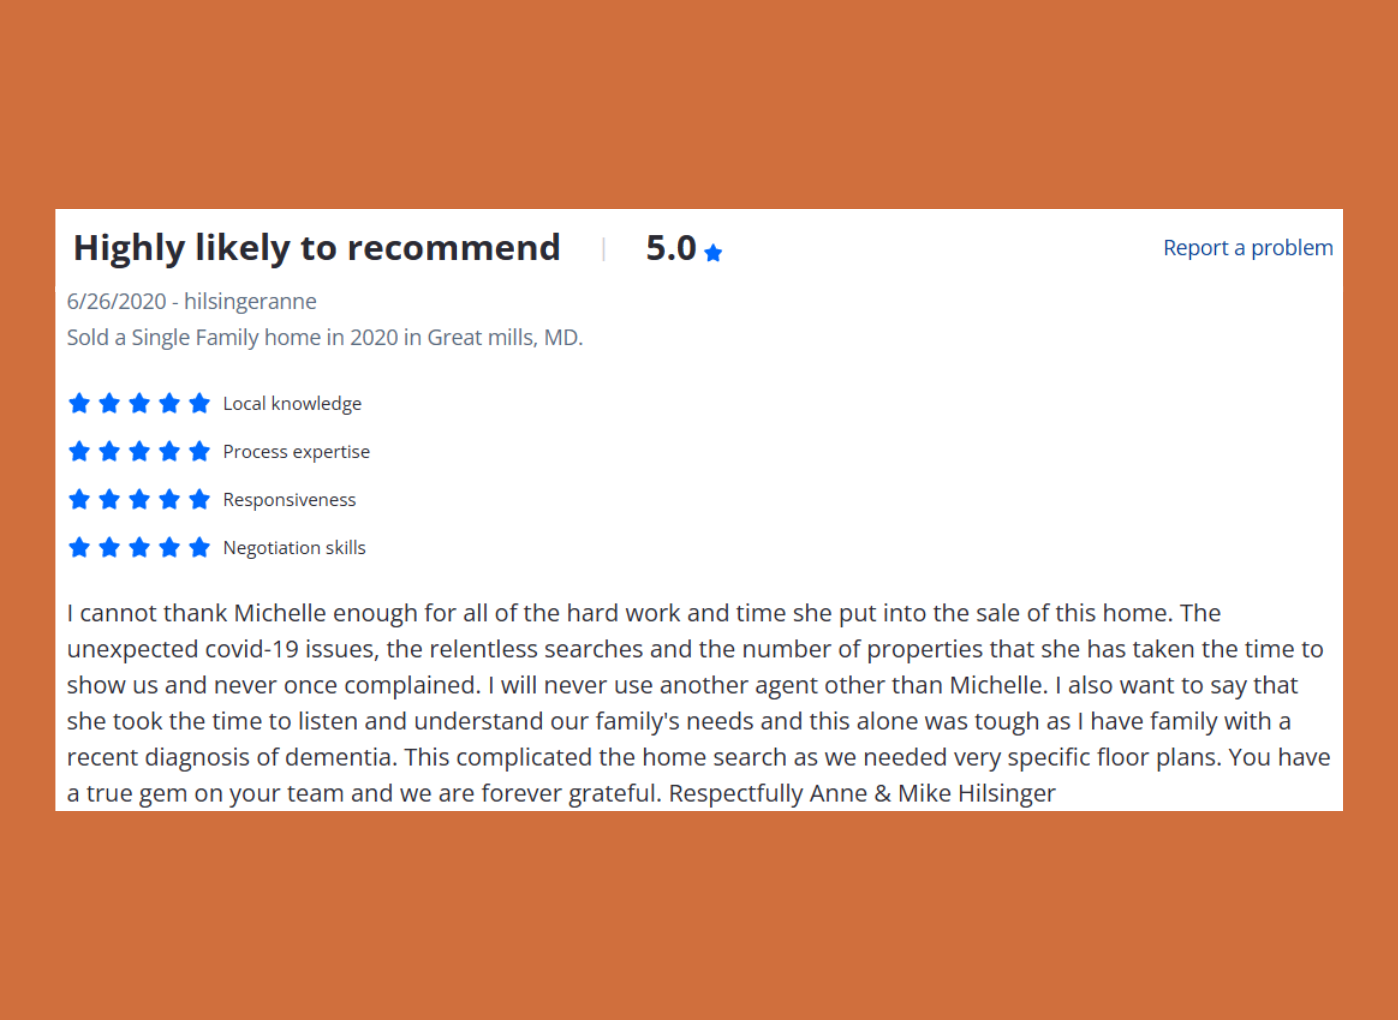
Task: Click the 5.0 overall rating number
Action: click(x=671, y=248)
